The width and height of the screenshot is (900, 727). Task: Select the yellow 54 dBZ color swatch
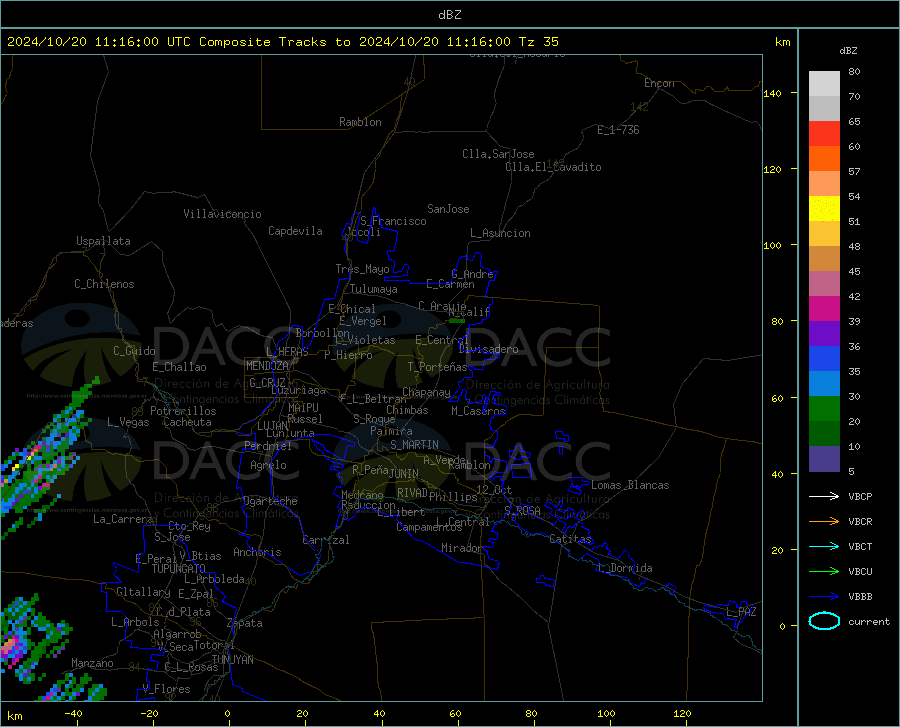point(824,208)
